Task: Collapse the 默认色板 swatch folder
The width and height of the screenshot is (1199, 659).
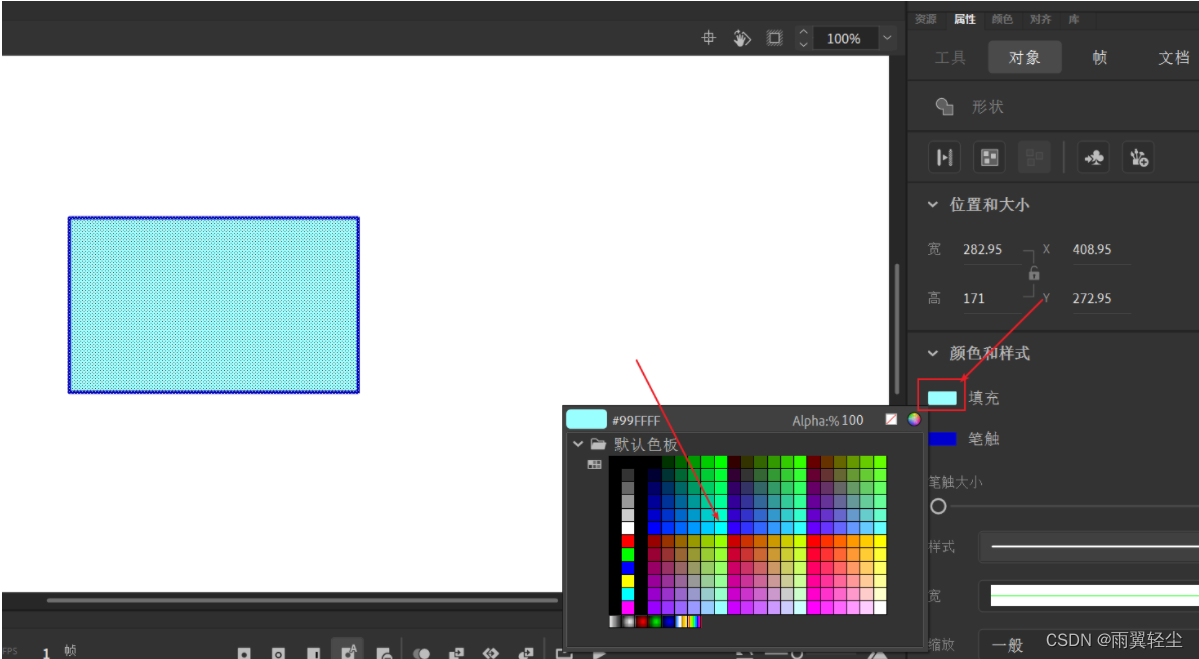Action: click(578, 443)
